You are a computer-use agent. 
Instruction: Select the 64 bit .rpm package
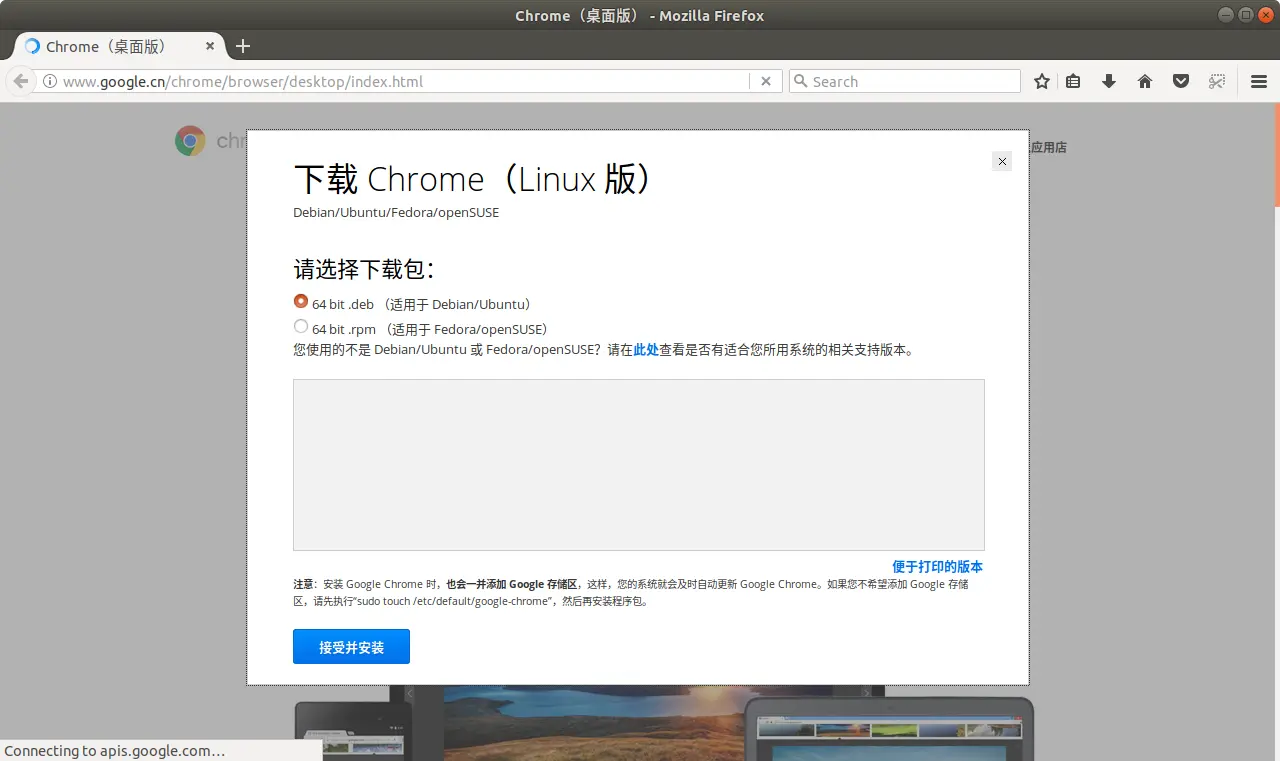tap(300, 326)
